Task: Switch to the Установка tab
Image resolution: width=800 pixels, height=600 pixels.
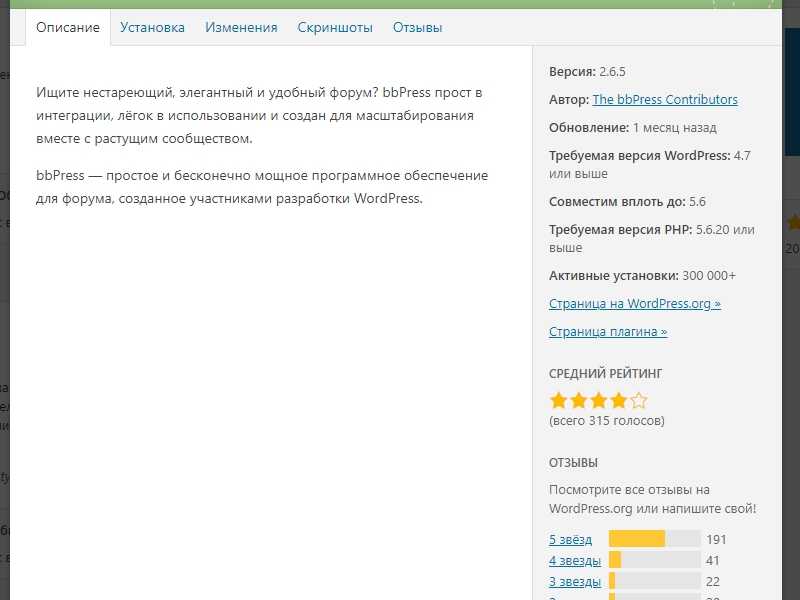Action: pyautogui.click(x=152, y=28)
